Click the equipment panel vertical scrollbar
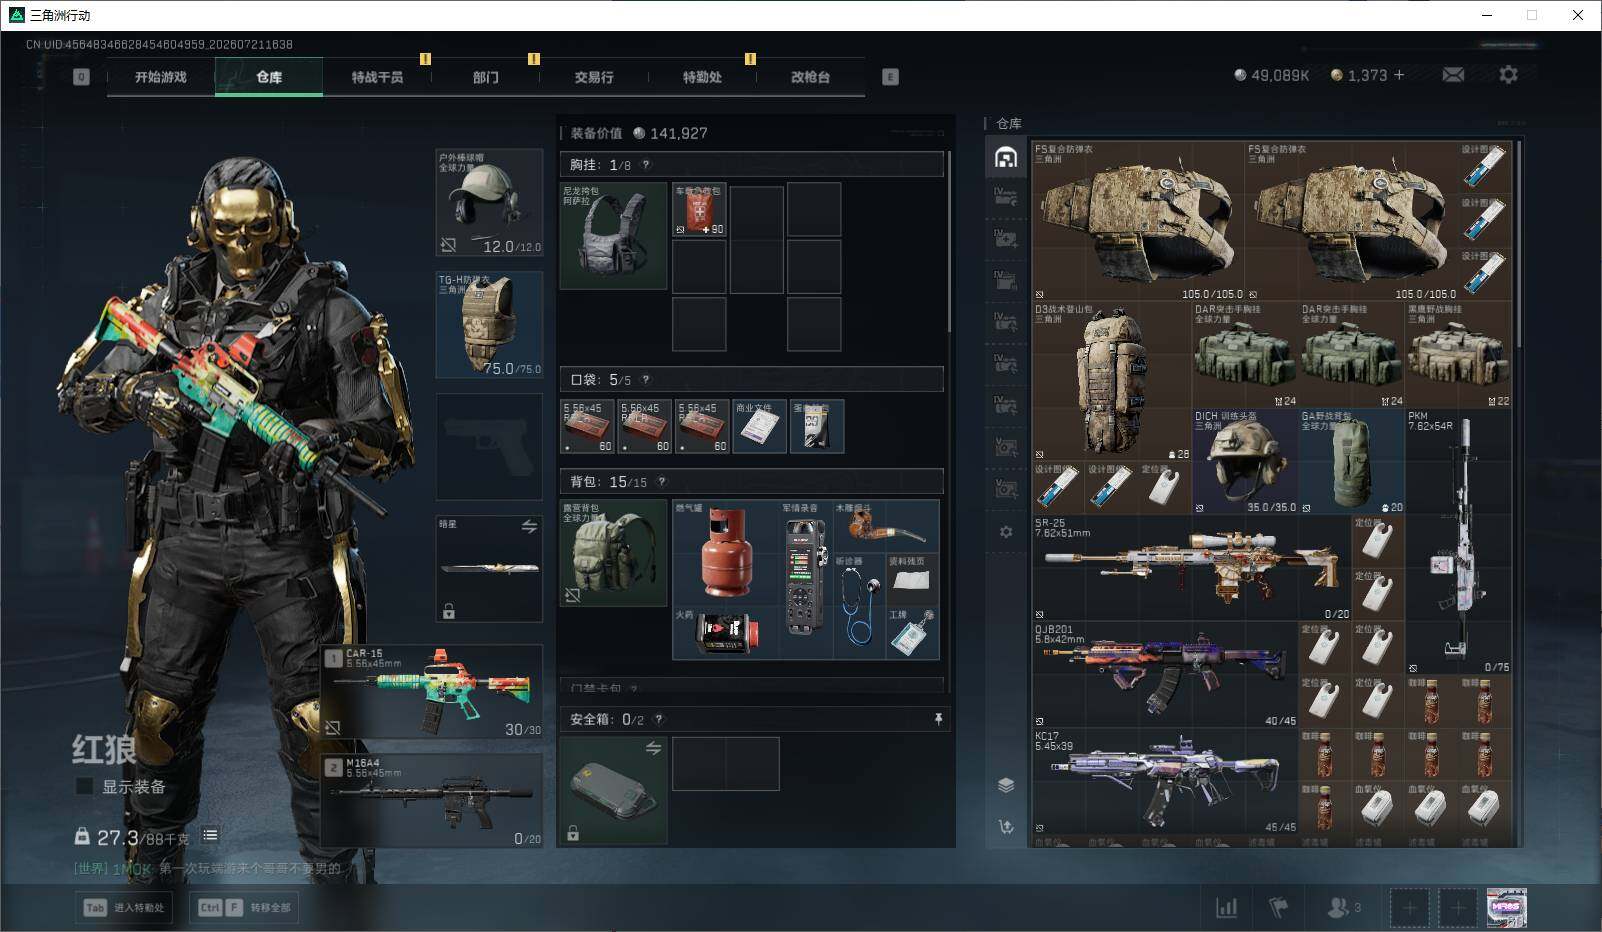1602x932 pixels. pyautogui.click(x=948, y=243)
